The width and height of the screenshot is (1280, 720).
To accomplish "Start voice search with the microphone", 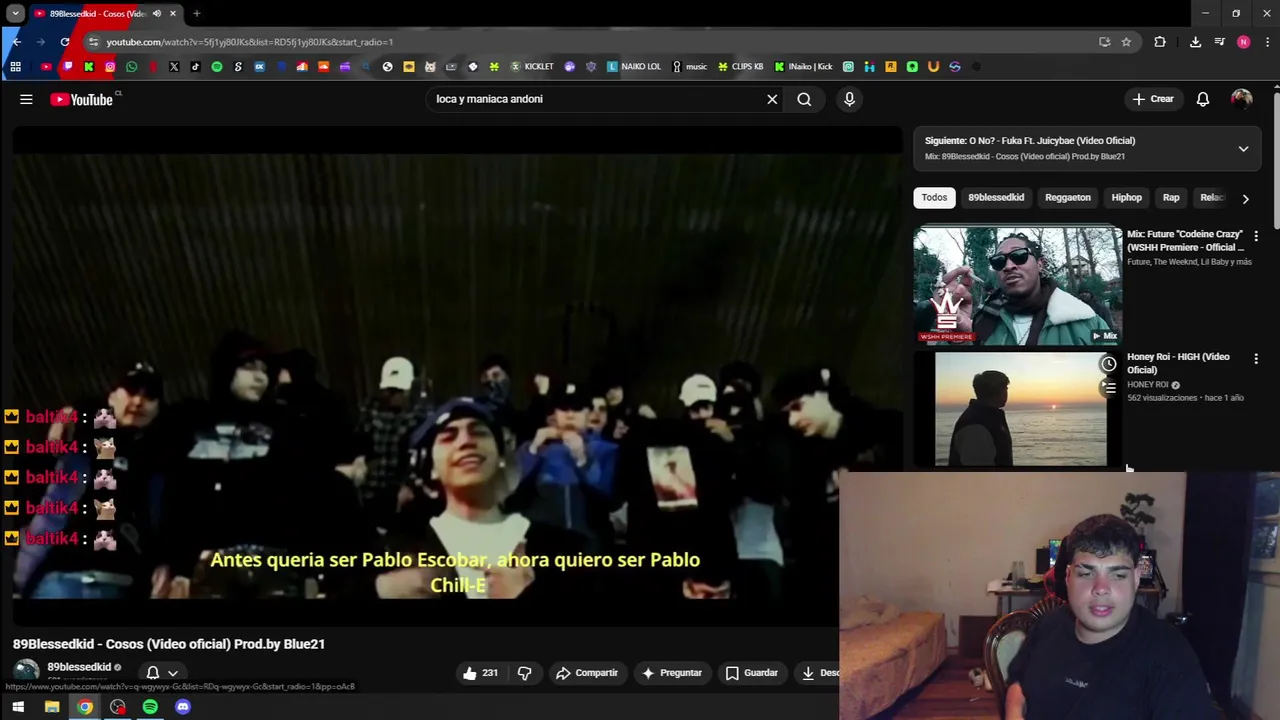I will [x=849, y=99].
